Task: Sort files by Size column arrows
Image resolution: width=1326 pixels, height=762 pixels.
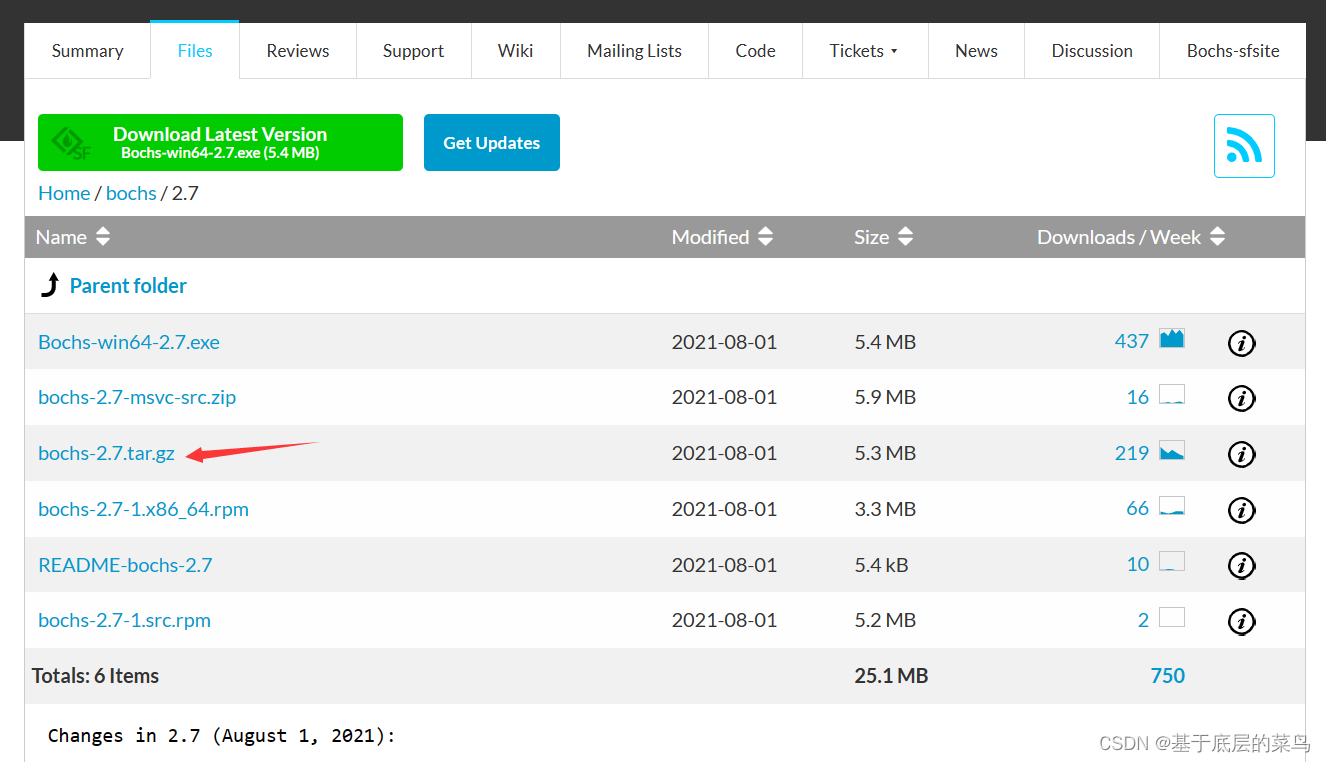Action: [905, 237]
